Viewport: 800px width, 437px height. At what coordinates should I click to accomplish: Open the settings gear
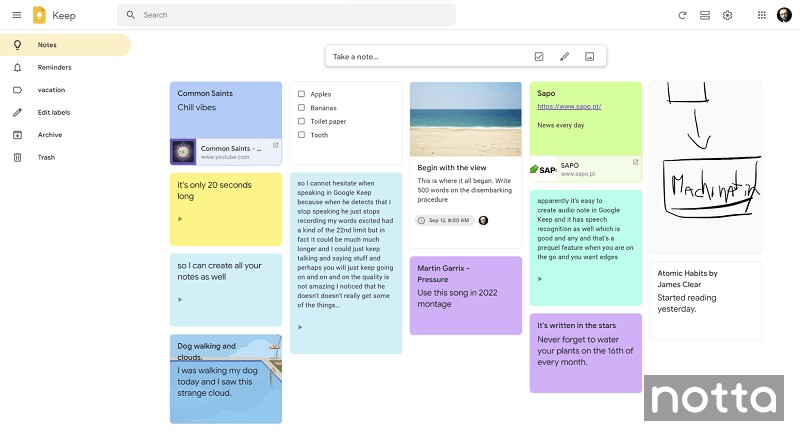(728, 15)
